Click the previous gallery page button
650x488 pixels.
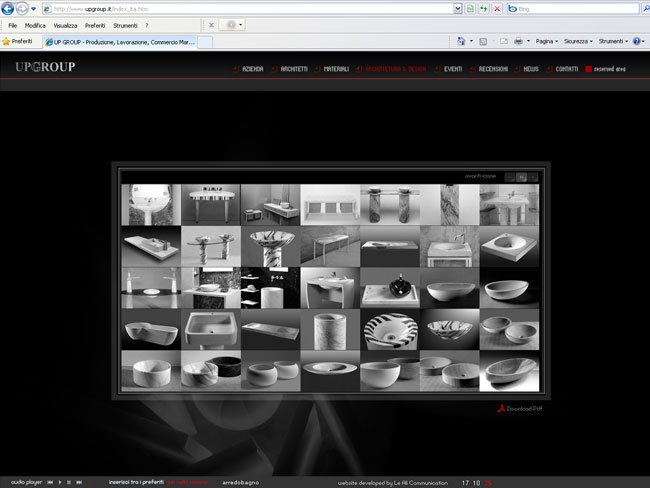[510, 177]
